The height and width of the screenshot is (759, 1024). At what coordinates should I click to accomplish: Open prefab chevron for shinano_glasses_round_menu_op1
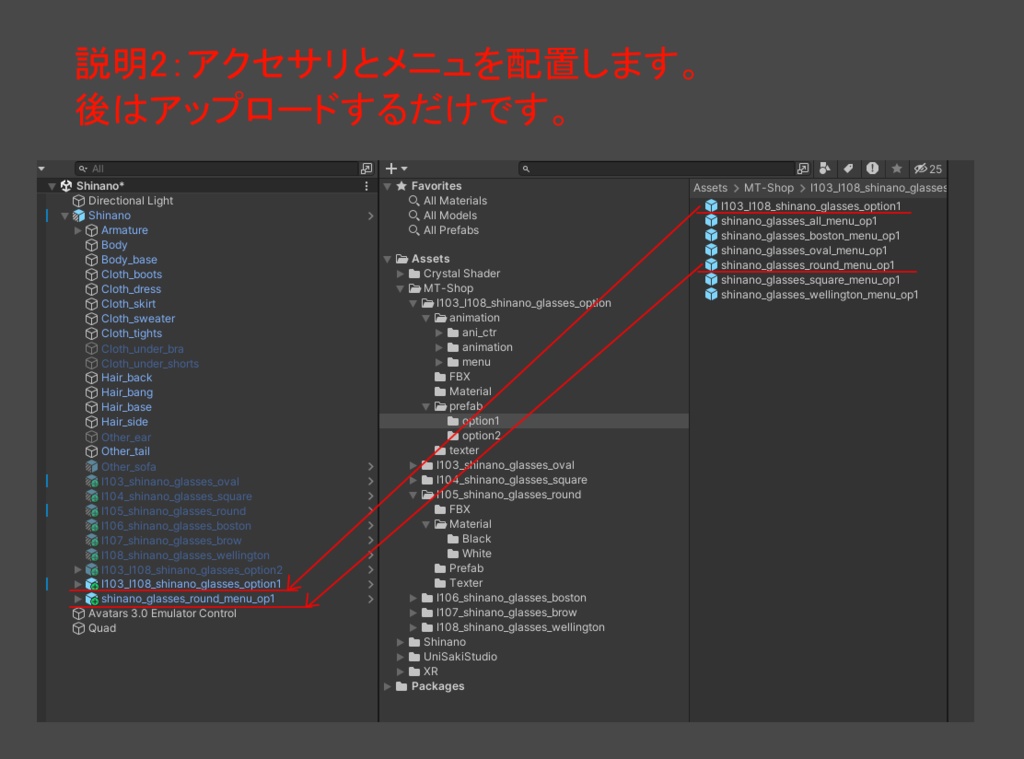[x=370, y=599]
